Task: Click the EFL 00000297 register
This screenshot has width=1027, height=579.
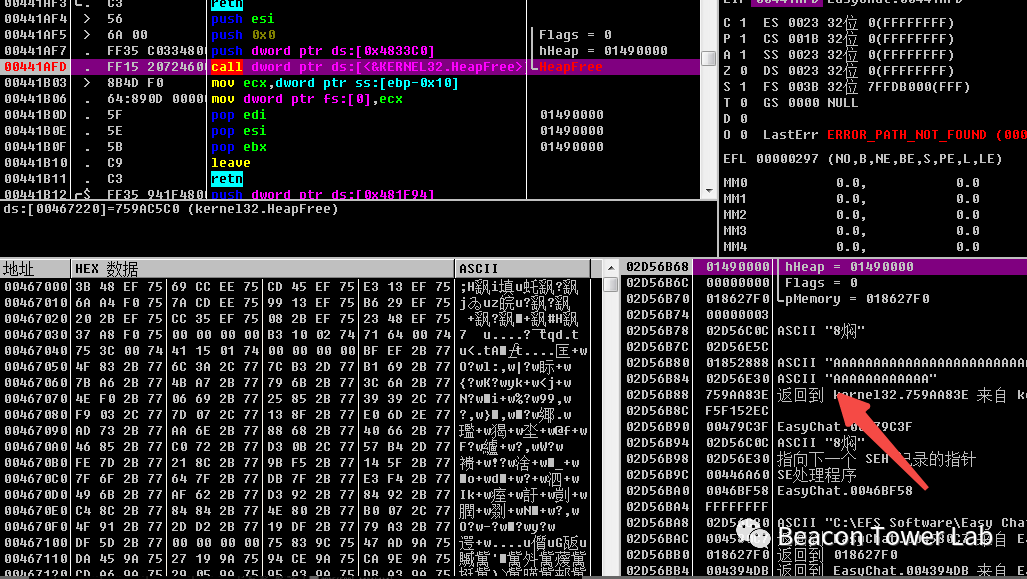Action: [x=863, y=159]
